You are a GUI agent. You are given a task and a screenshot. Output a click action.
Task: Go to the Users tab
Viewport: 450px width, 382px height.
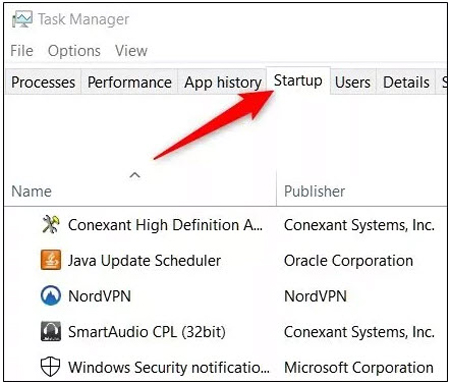(353, 82)
